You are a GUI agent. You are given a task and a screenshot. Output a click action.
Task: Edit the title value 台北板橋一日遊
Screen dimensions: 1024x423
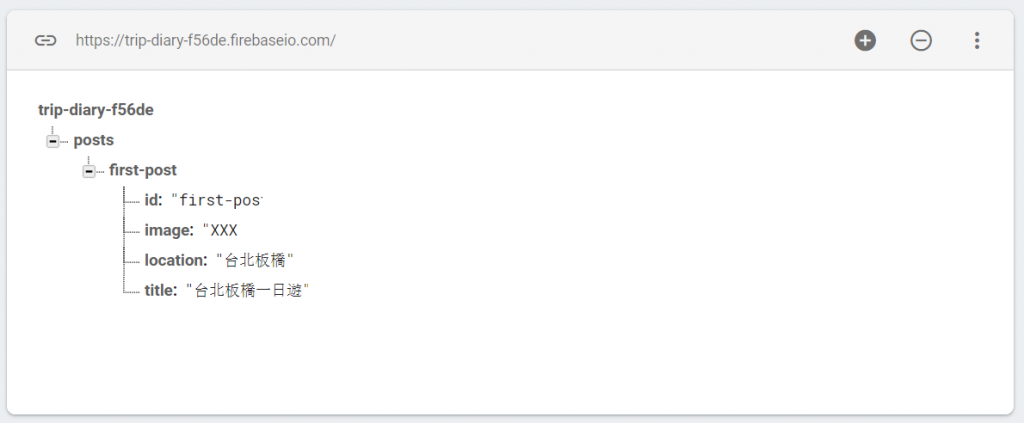[x=247, y=290]
